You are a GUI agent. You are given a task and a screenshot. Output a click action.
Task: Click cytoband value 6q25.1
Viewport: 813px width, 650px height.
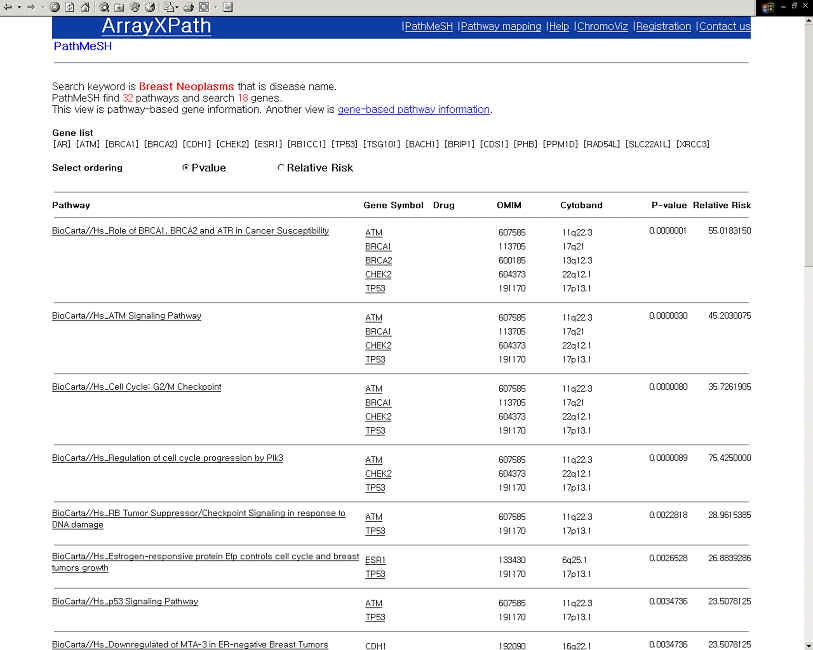click(x=574, y=560)
